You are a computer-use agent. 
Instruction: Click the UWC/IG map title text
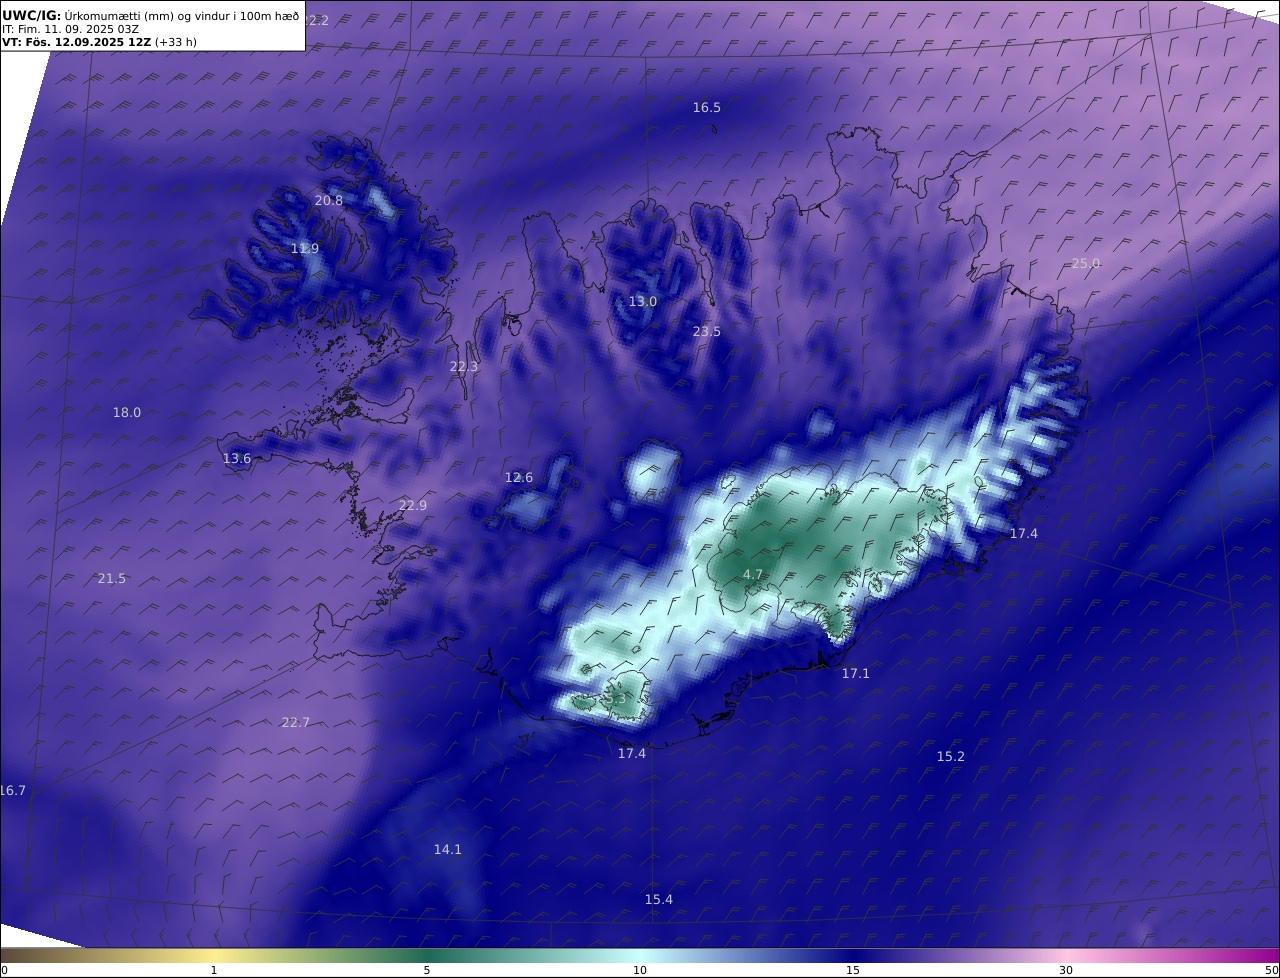point(151,15)
